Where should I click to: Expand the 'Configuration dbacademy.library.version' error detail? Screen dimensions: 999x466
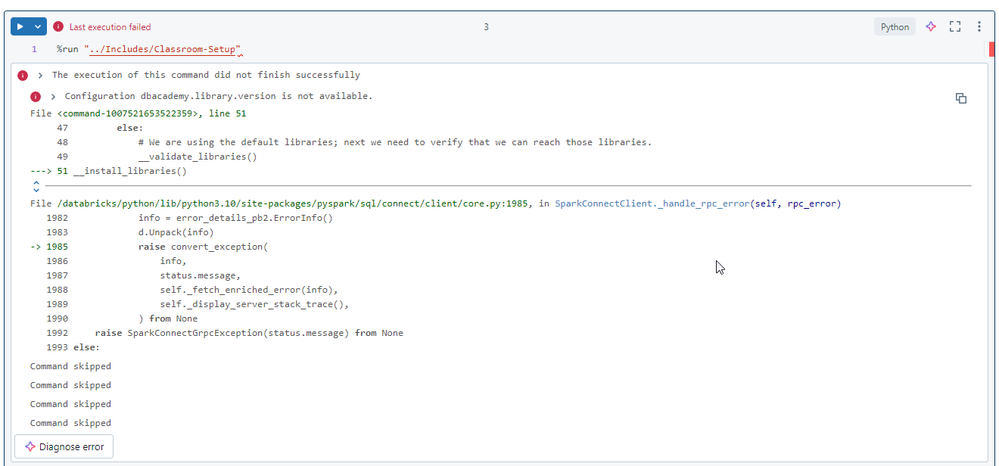click(53, 96)
